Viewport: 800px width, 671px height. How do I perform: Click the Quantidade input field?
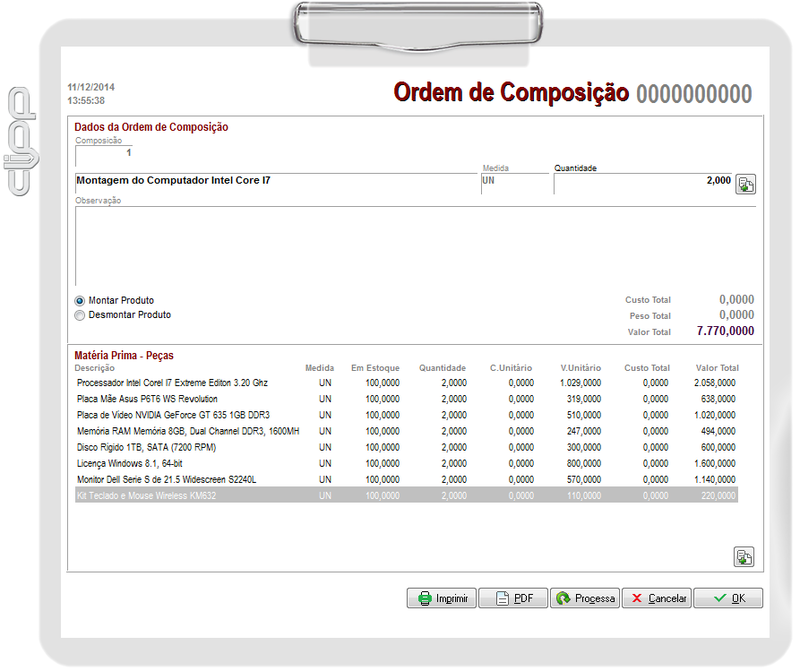643,182
